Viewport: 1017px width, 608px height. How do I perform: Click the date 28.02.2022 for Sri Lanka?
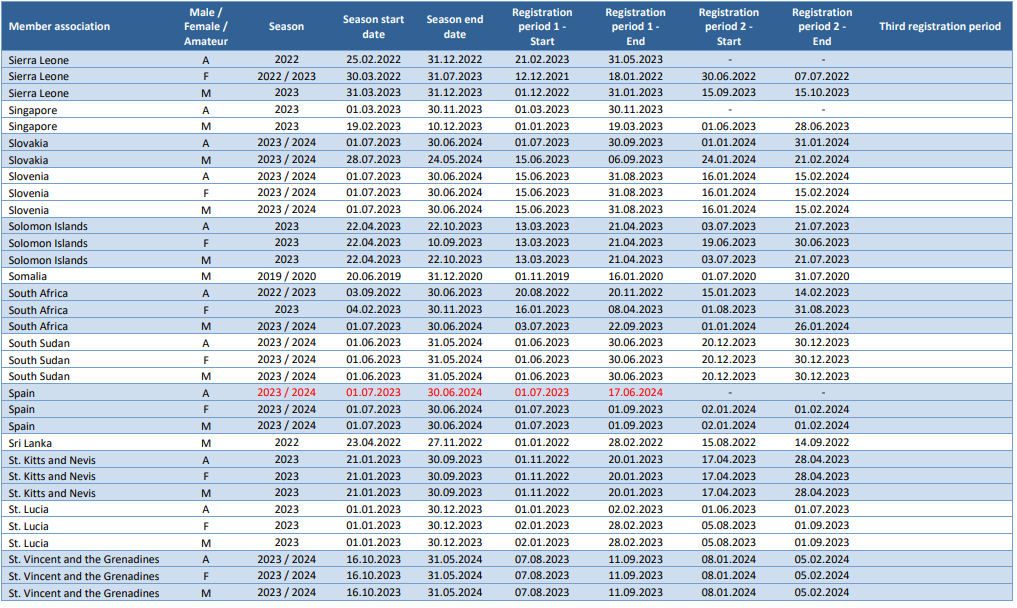(x=636, y=443)
